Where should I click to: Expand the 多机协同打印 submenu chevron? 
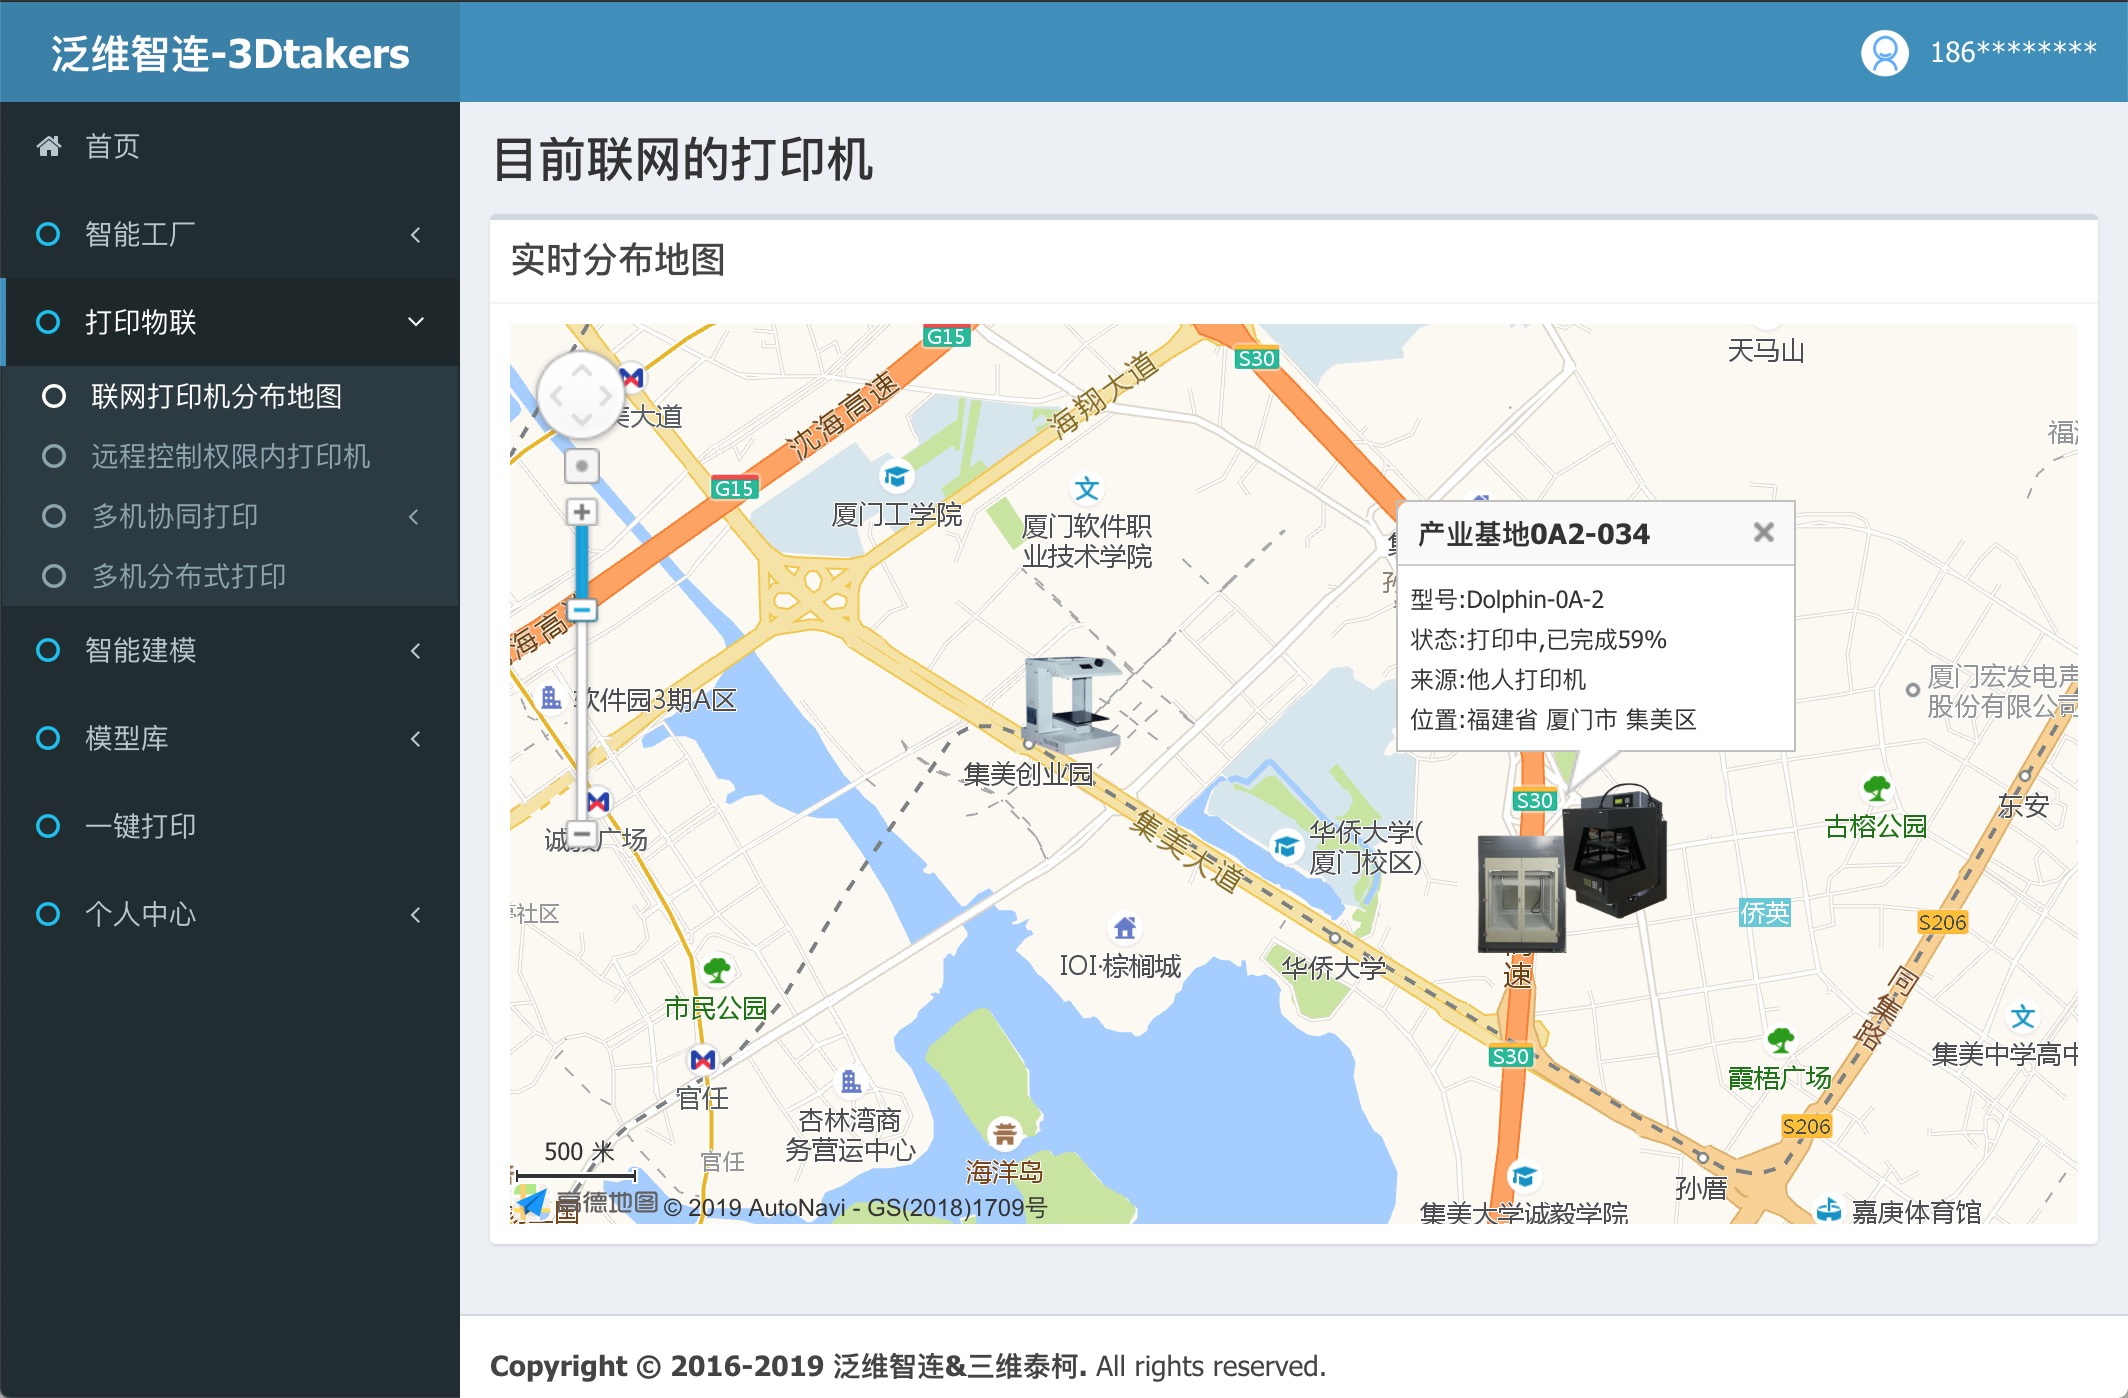click(414, 517)
